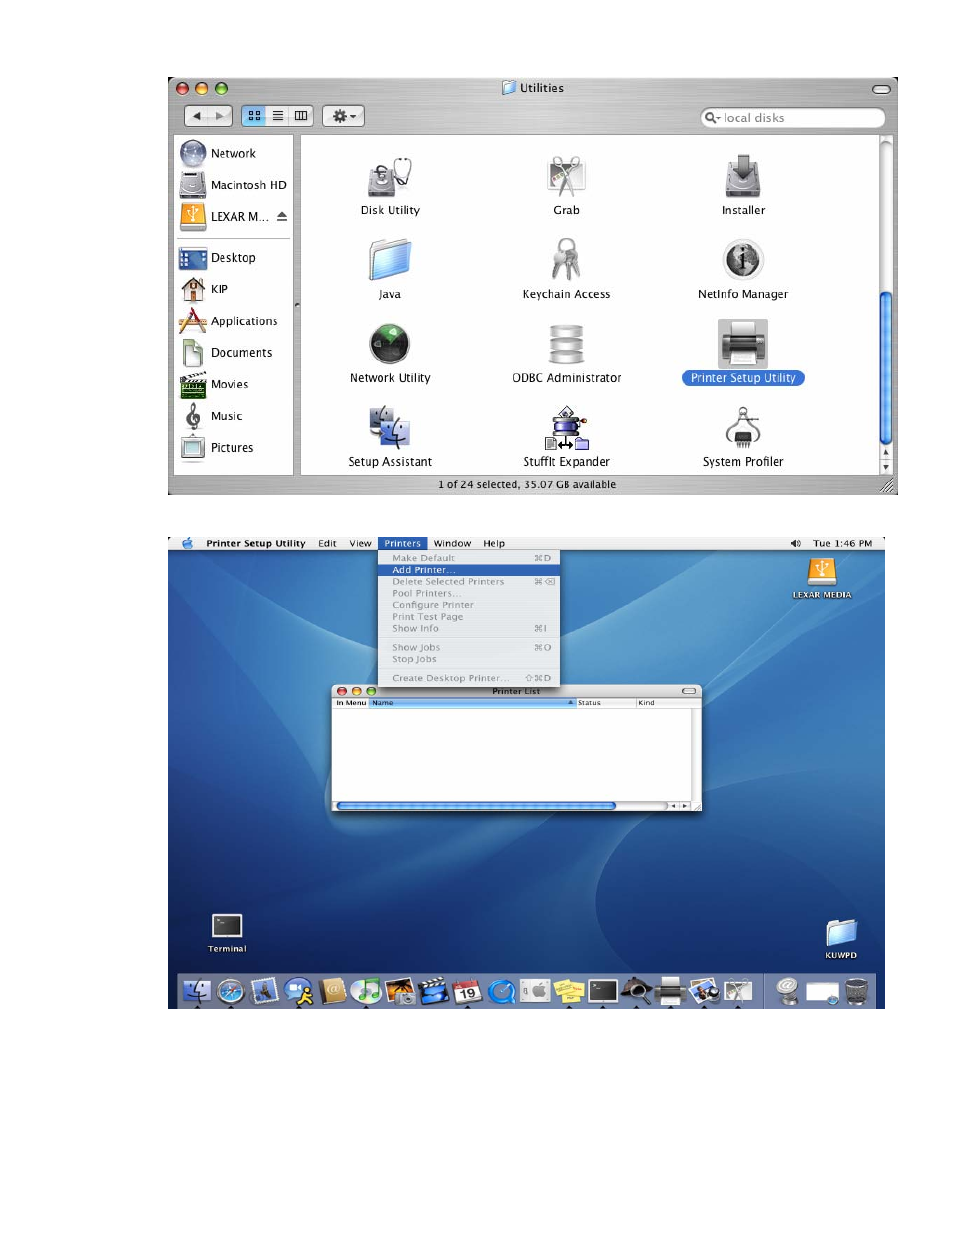The image size is (954, 1235).
Task: Open iCal from the Dock
Action: [x=467, y=991]
